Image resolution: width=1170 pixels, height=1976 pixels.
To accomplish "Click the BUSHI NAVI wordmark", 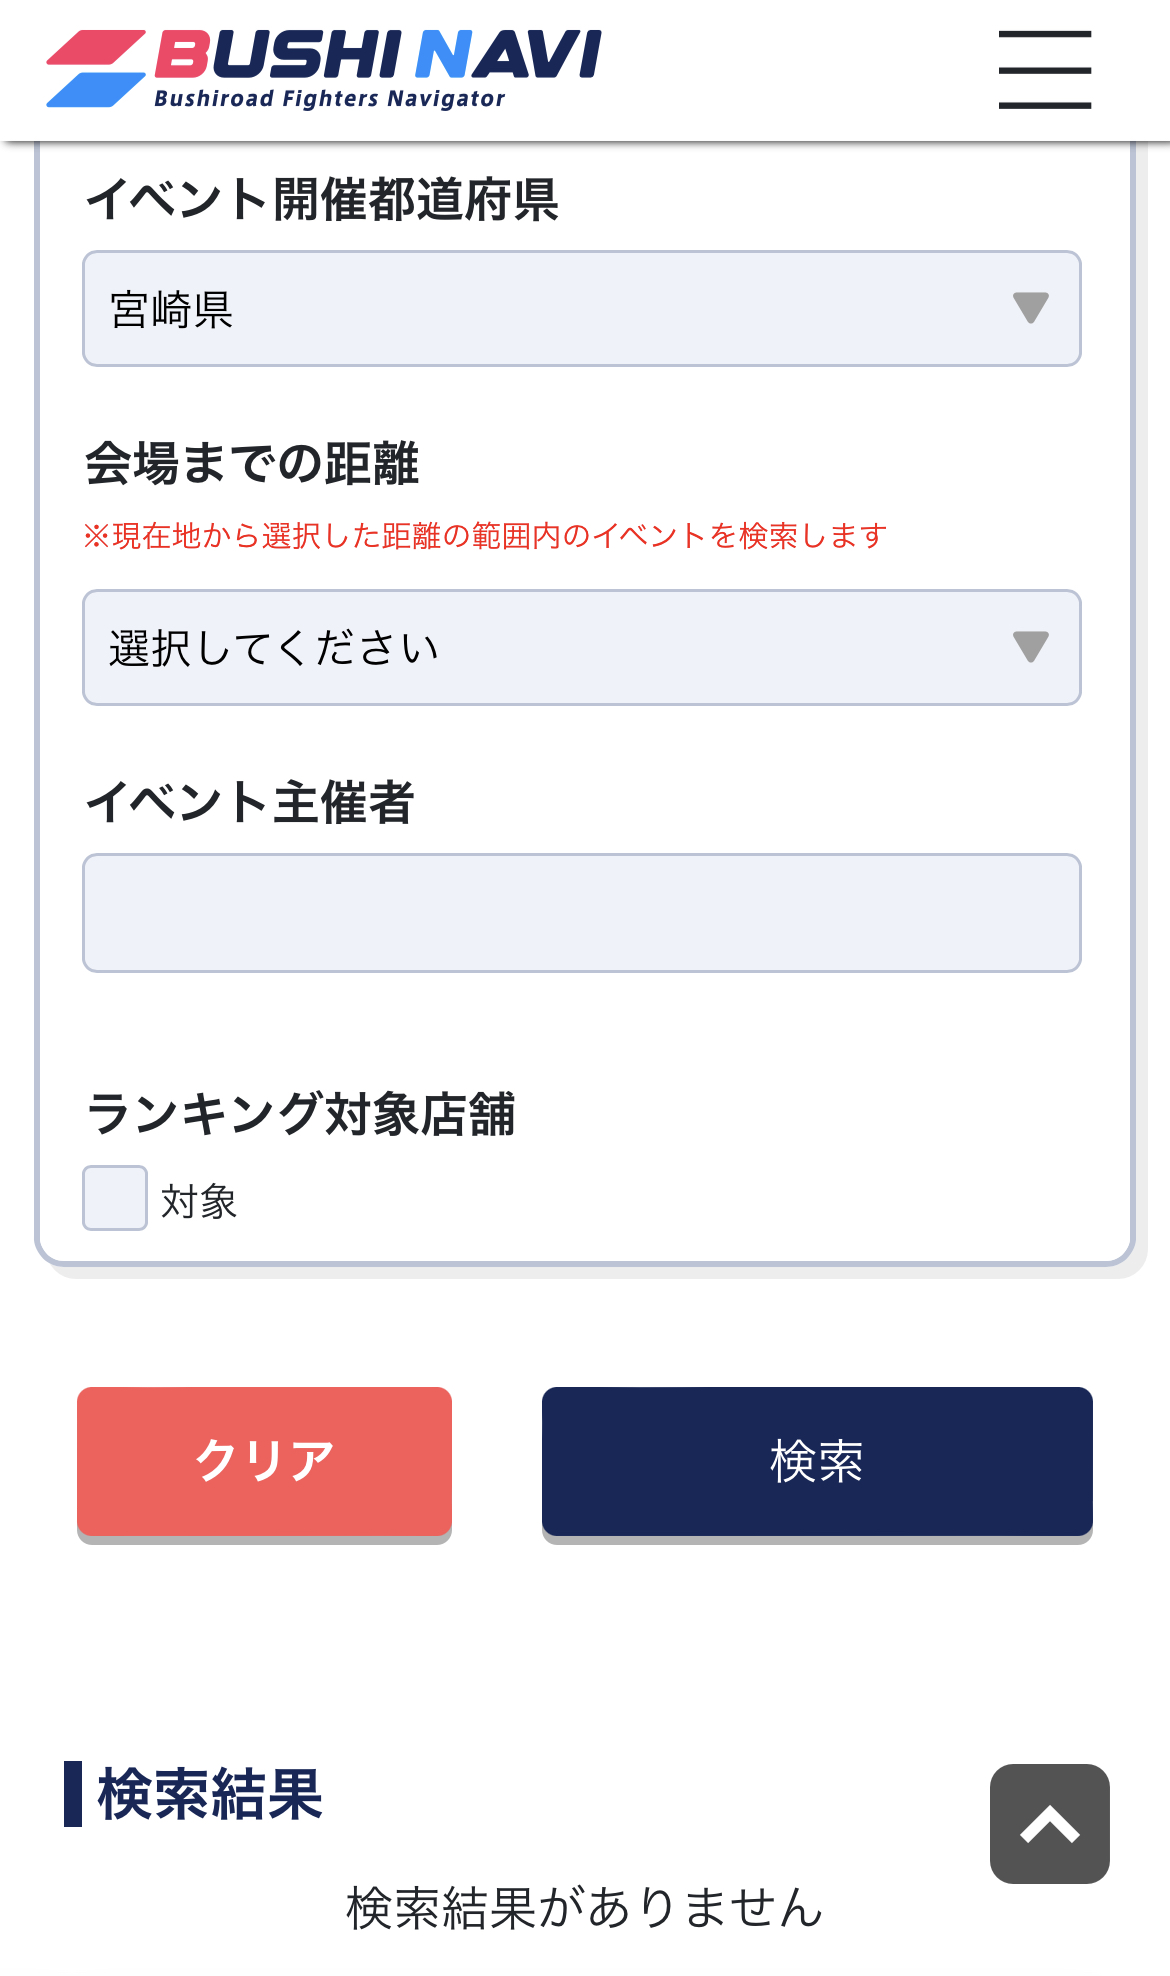I will [x=378, y=54].
